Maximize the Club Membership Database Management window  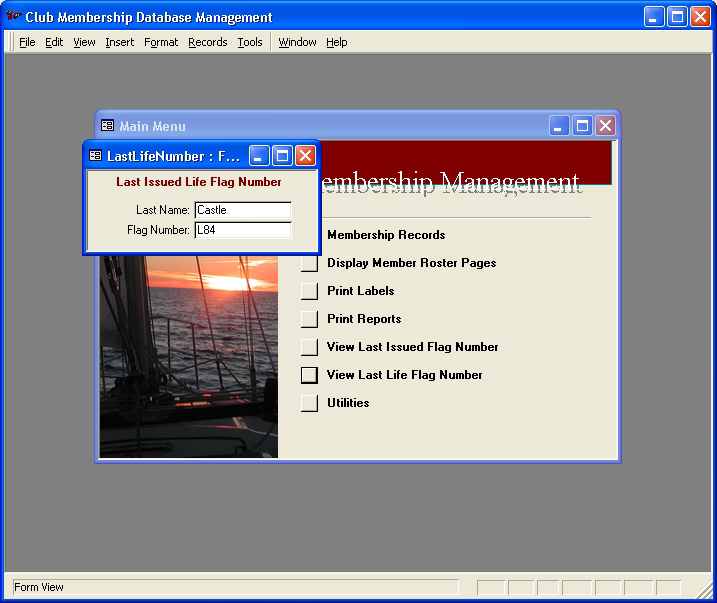point(677,17)
